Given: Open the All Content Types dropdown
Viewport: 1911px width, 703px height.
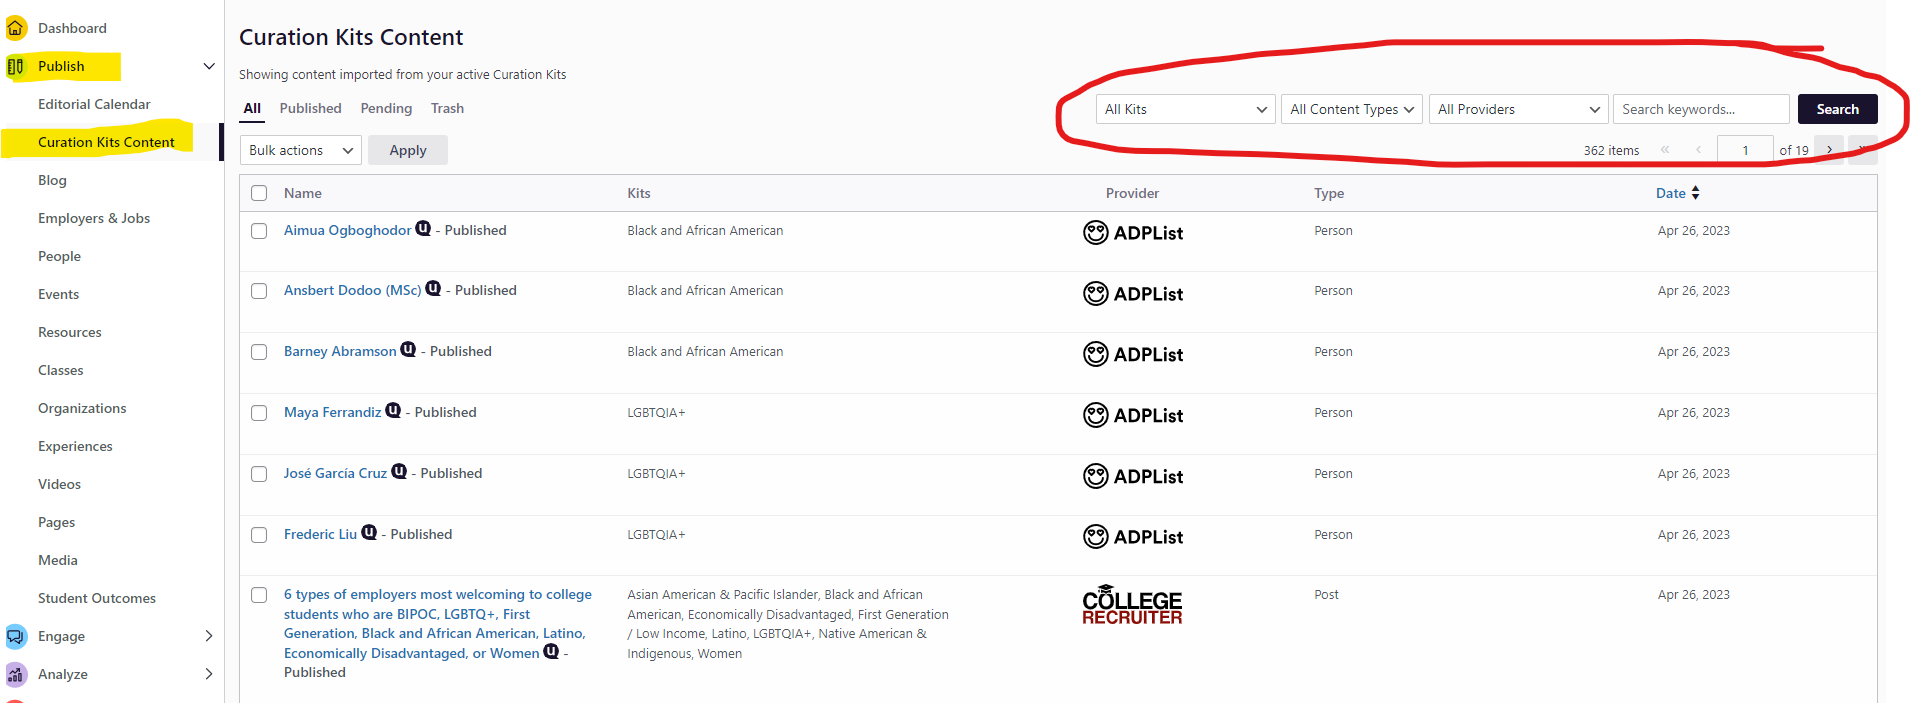Looking at the screenshot, I should (1351, 109).
